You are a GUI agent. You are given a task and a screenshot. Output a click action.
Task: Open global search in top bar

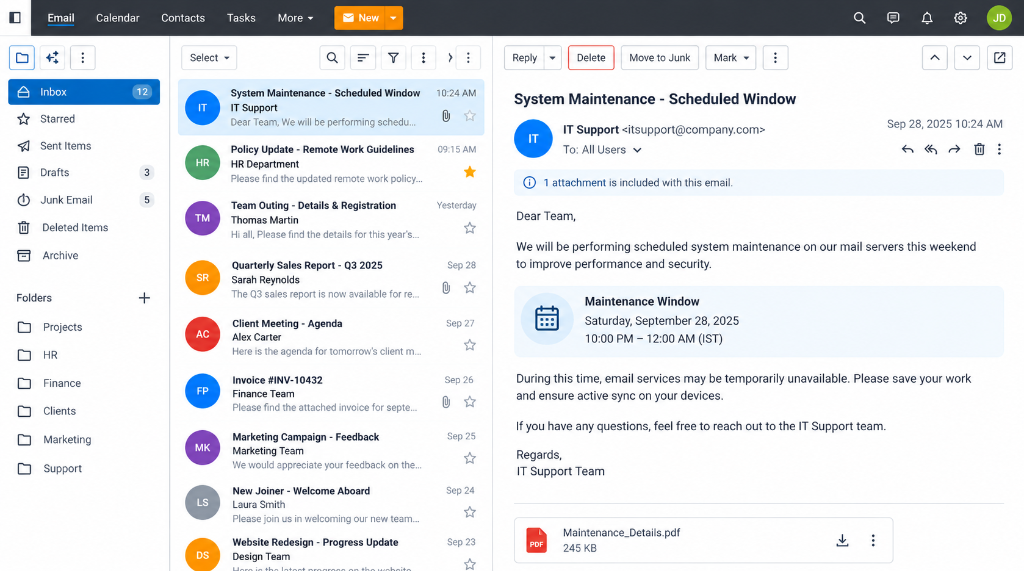click(859, 18)
